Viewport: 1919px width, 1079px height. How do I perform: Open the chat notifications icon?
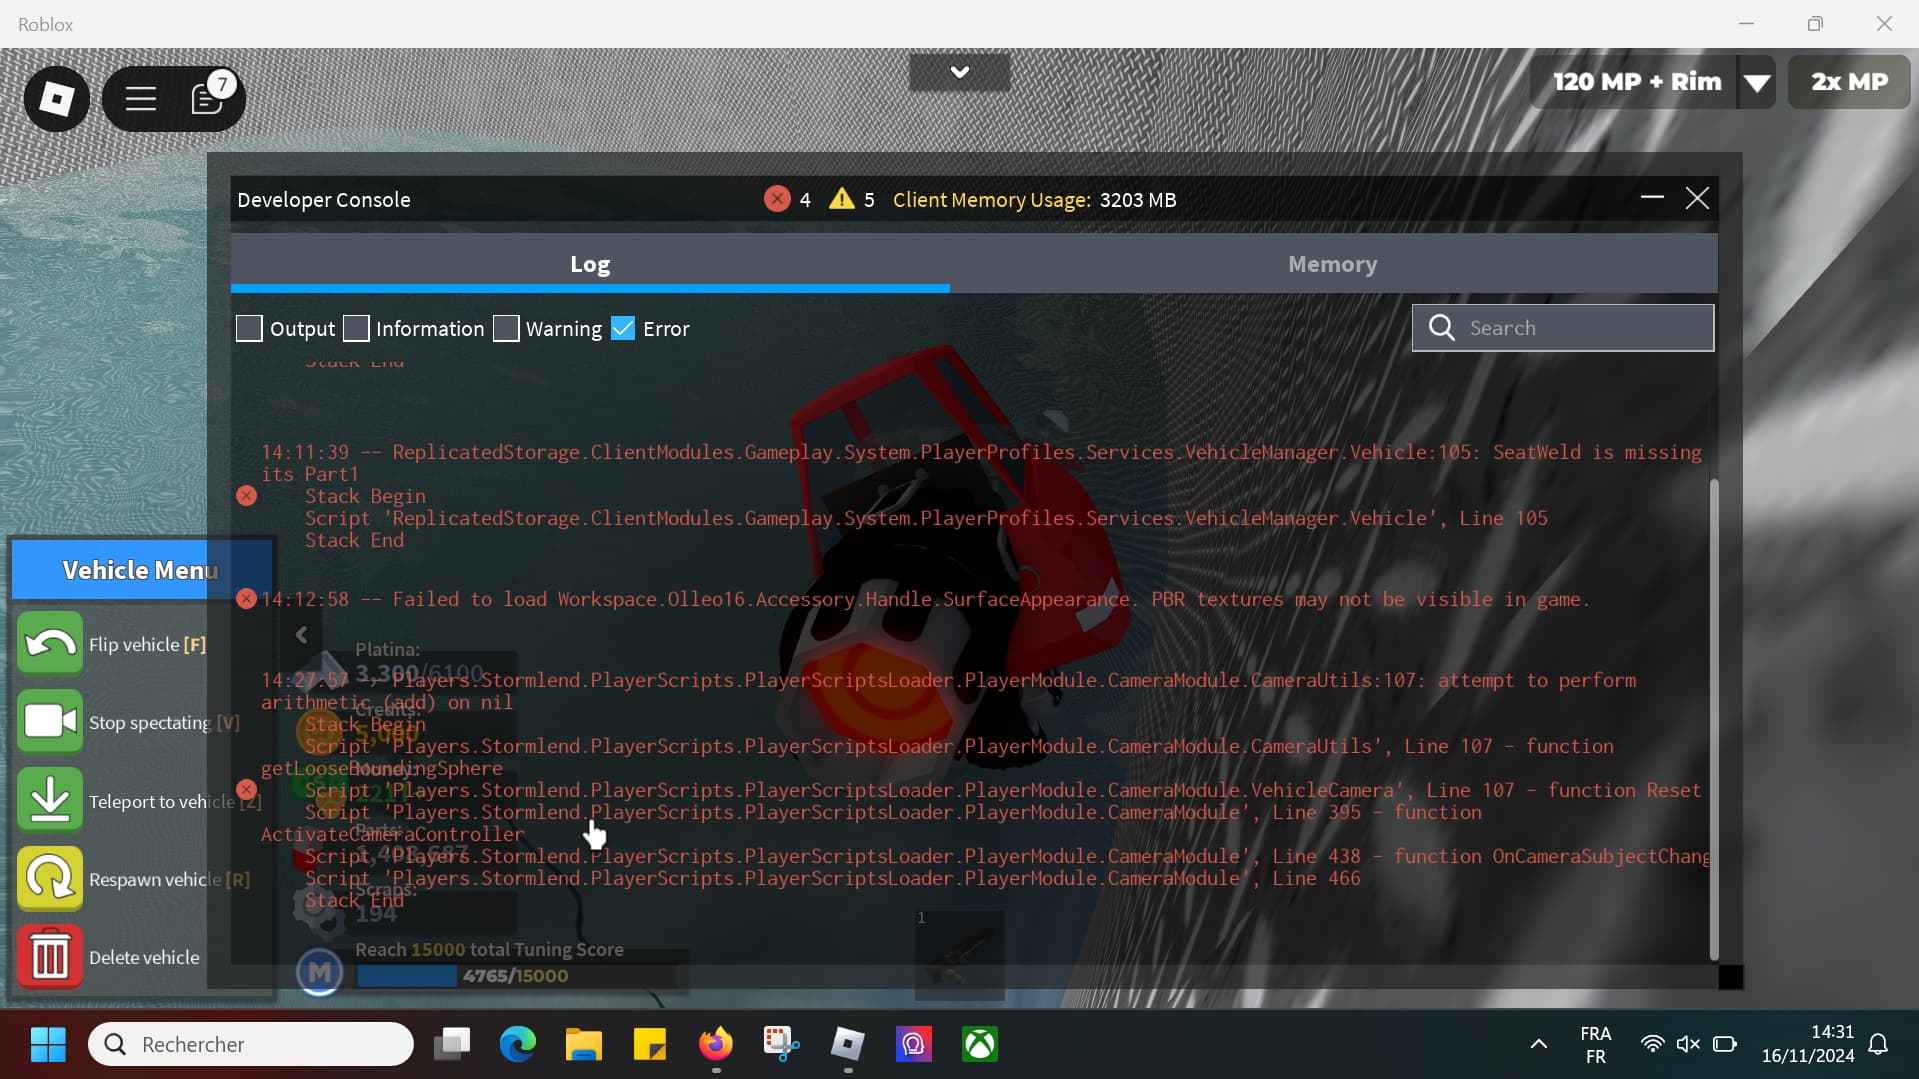pos(207,98)
